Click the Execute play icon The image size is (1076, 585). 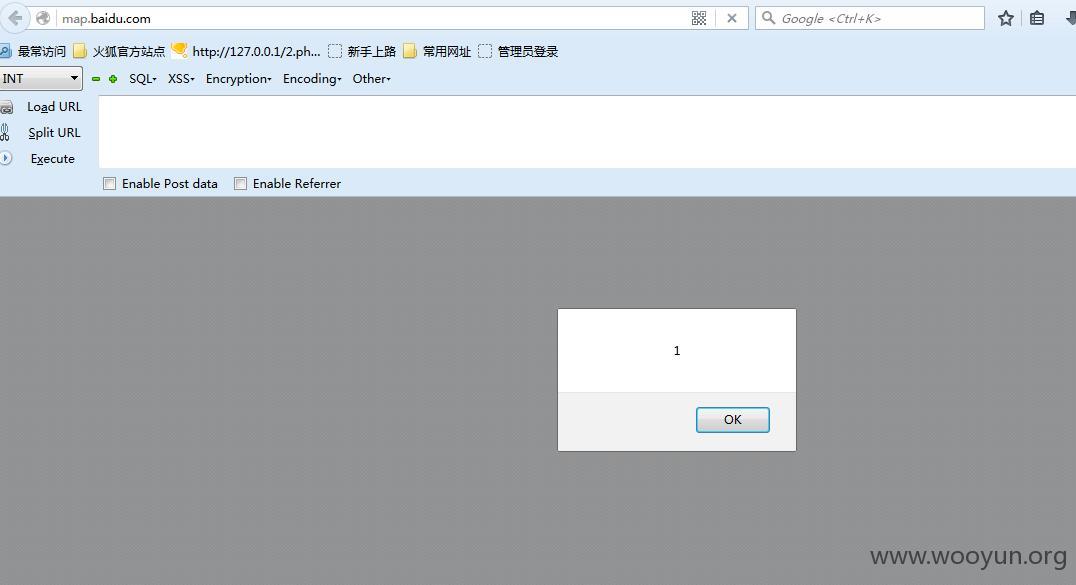click(5, 159)
